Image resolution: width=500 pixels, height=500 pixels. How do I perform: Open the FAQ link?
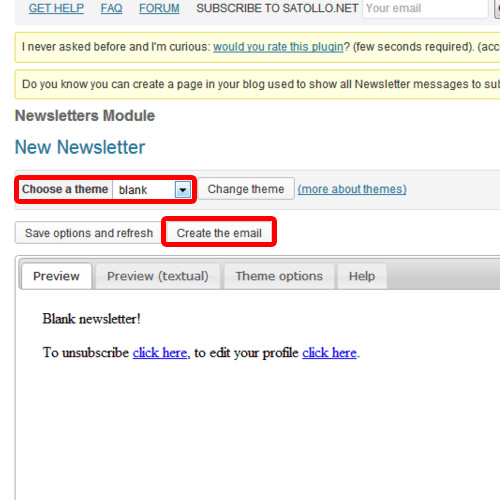coord(111,8)
